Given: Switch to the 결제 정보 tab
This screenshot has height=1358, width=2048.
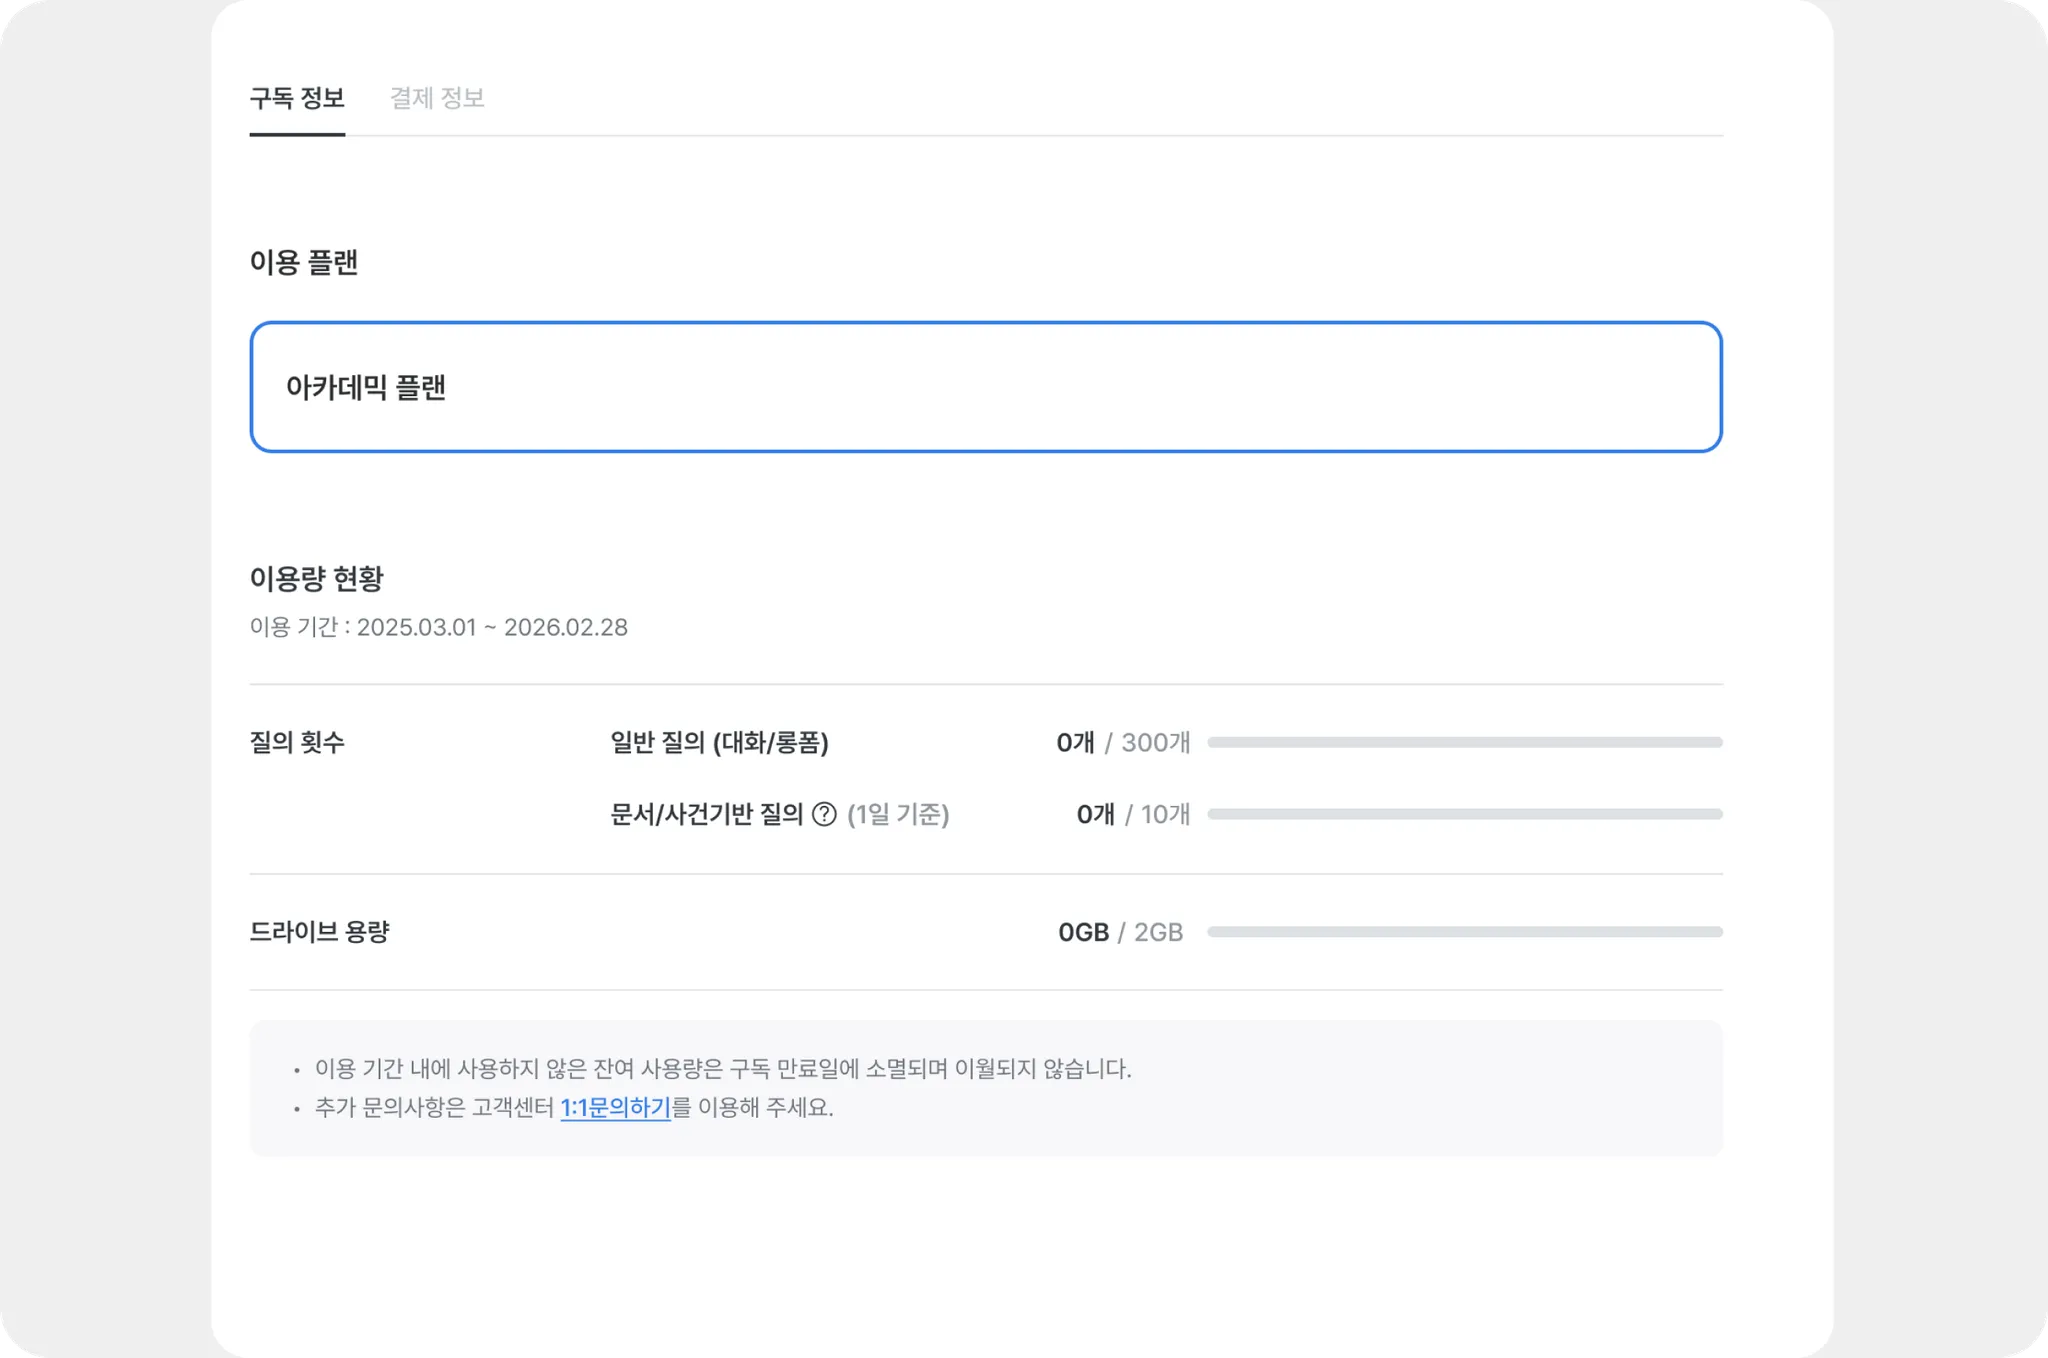Looking at the screenshot, I should (x=437, y=98).
